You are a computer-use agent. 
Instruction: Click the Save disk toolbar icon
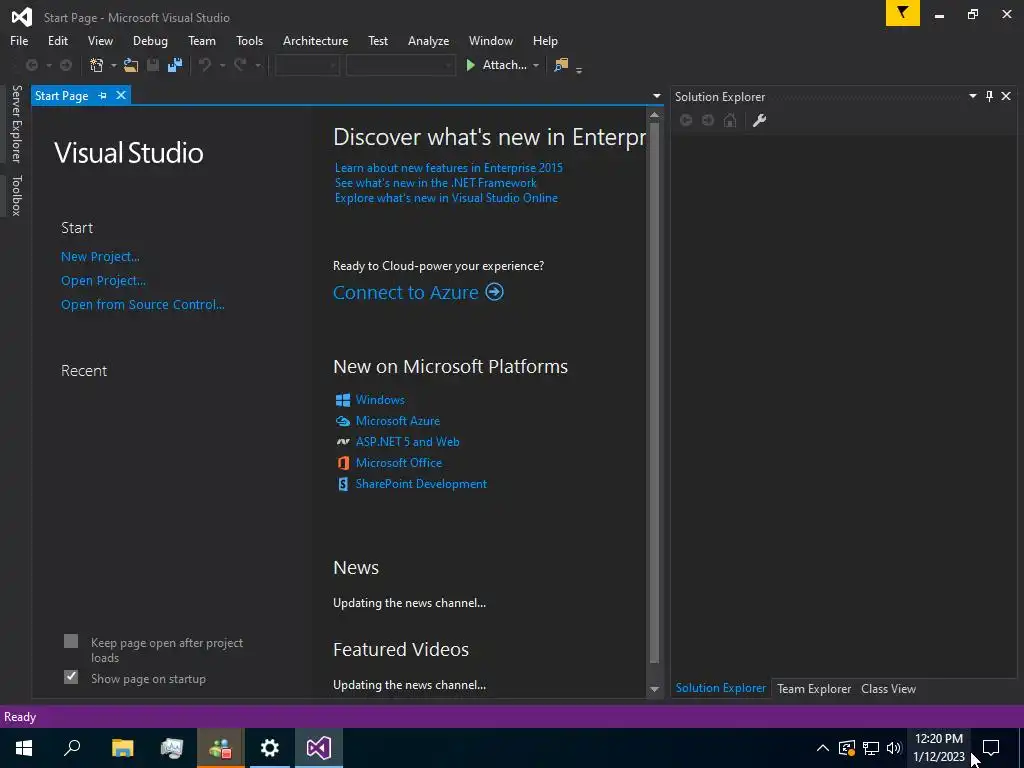tap(153, 65)
